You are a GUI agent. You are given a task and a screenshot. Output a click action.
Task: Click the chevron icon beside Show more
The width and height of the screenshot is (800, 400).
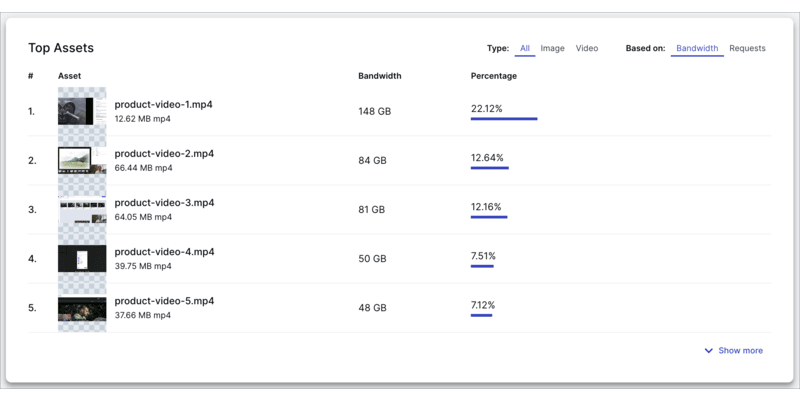coord(708,351)
